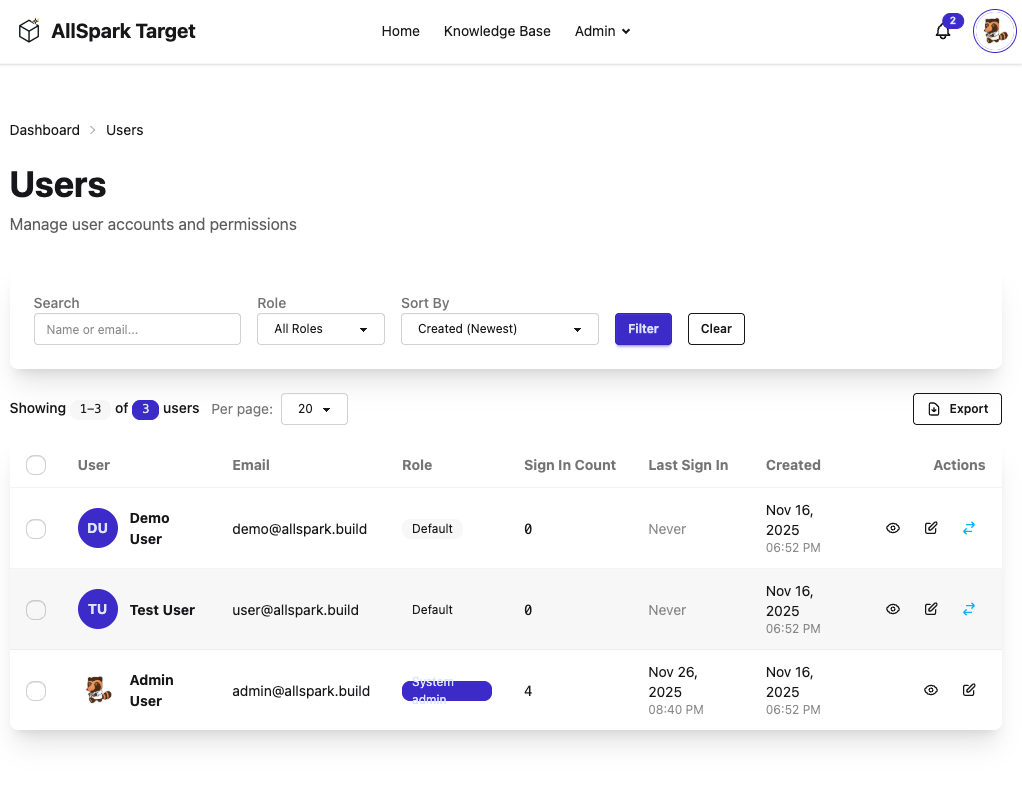Select the checkbox next to Demo User
Viewport: 1022px width, 792px height.
(x=36, y=528)
